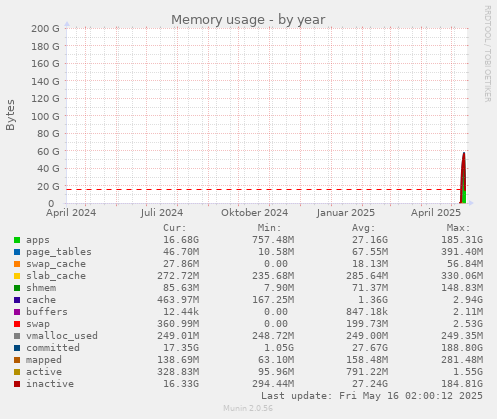Click the 'inactive' legend label
Screen dimensions: 497x419
tap(50, 384)
